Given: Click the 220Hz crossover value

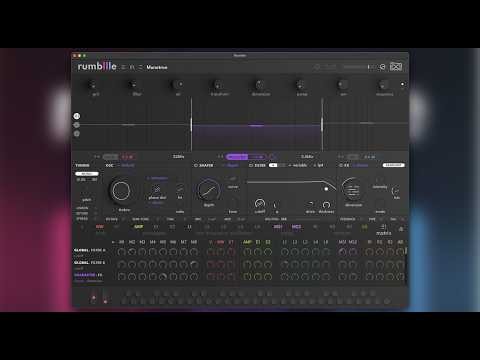Looking at the screenshot, I should coord(178,156).
